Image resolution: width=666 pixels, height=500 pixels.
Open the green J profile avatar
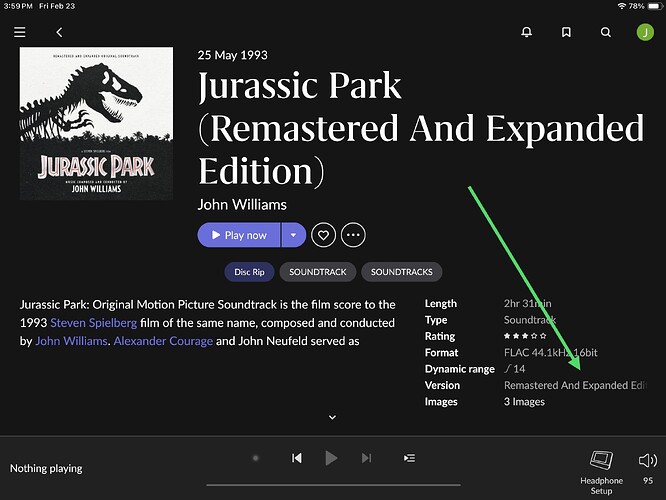(x=644, y=33)
